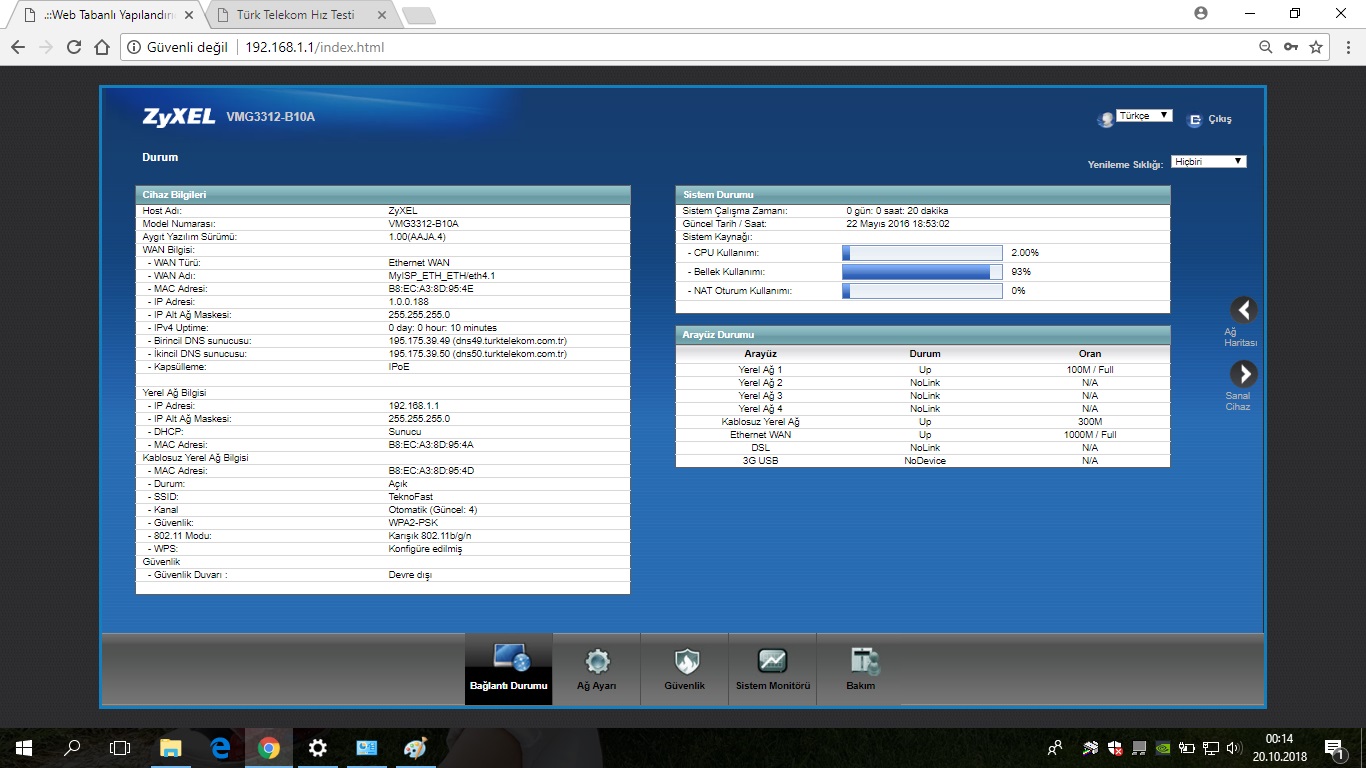The height and width of the screenshot is (768, 1366).
Task: Click the CPU Kullanımı progress bar
Action: pyautogui.click(x=922, y=253)
